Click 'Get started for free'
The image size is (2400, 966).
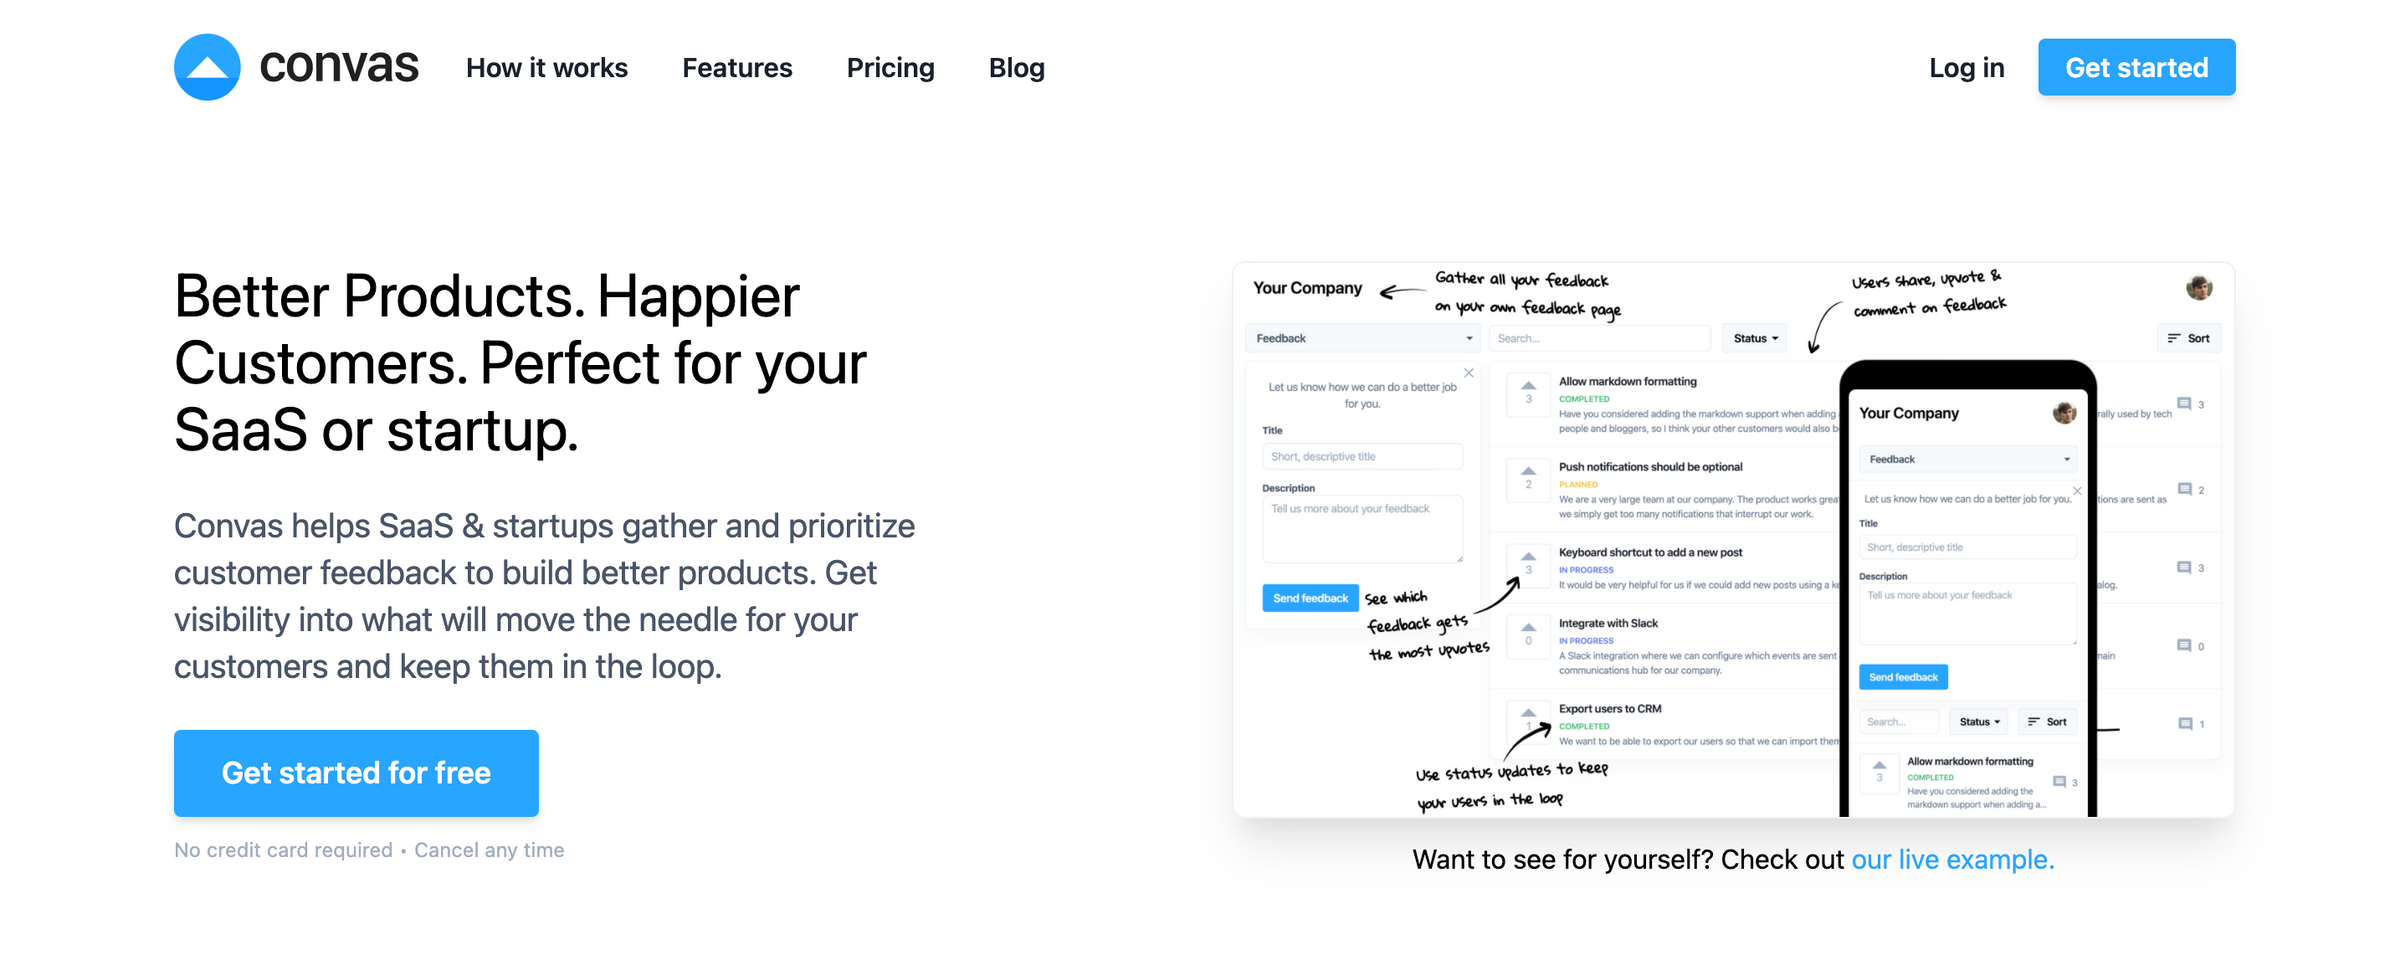pos(356,772)
